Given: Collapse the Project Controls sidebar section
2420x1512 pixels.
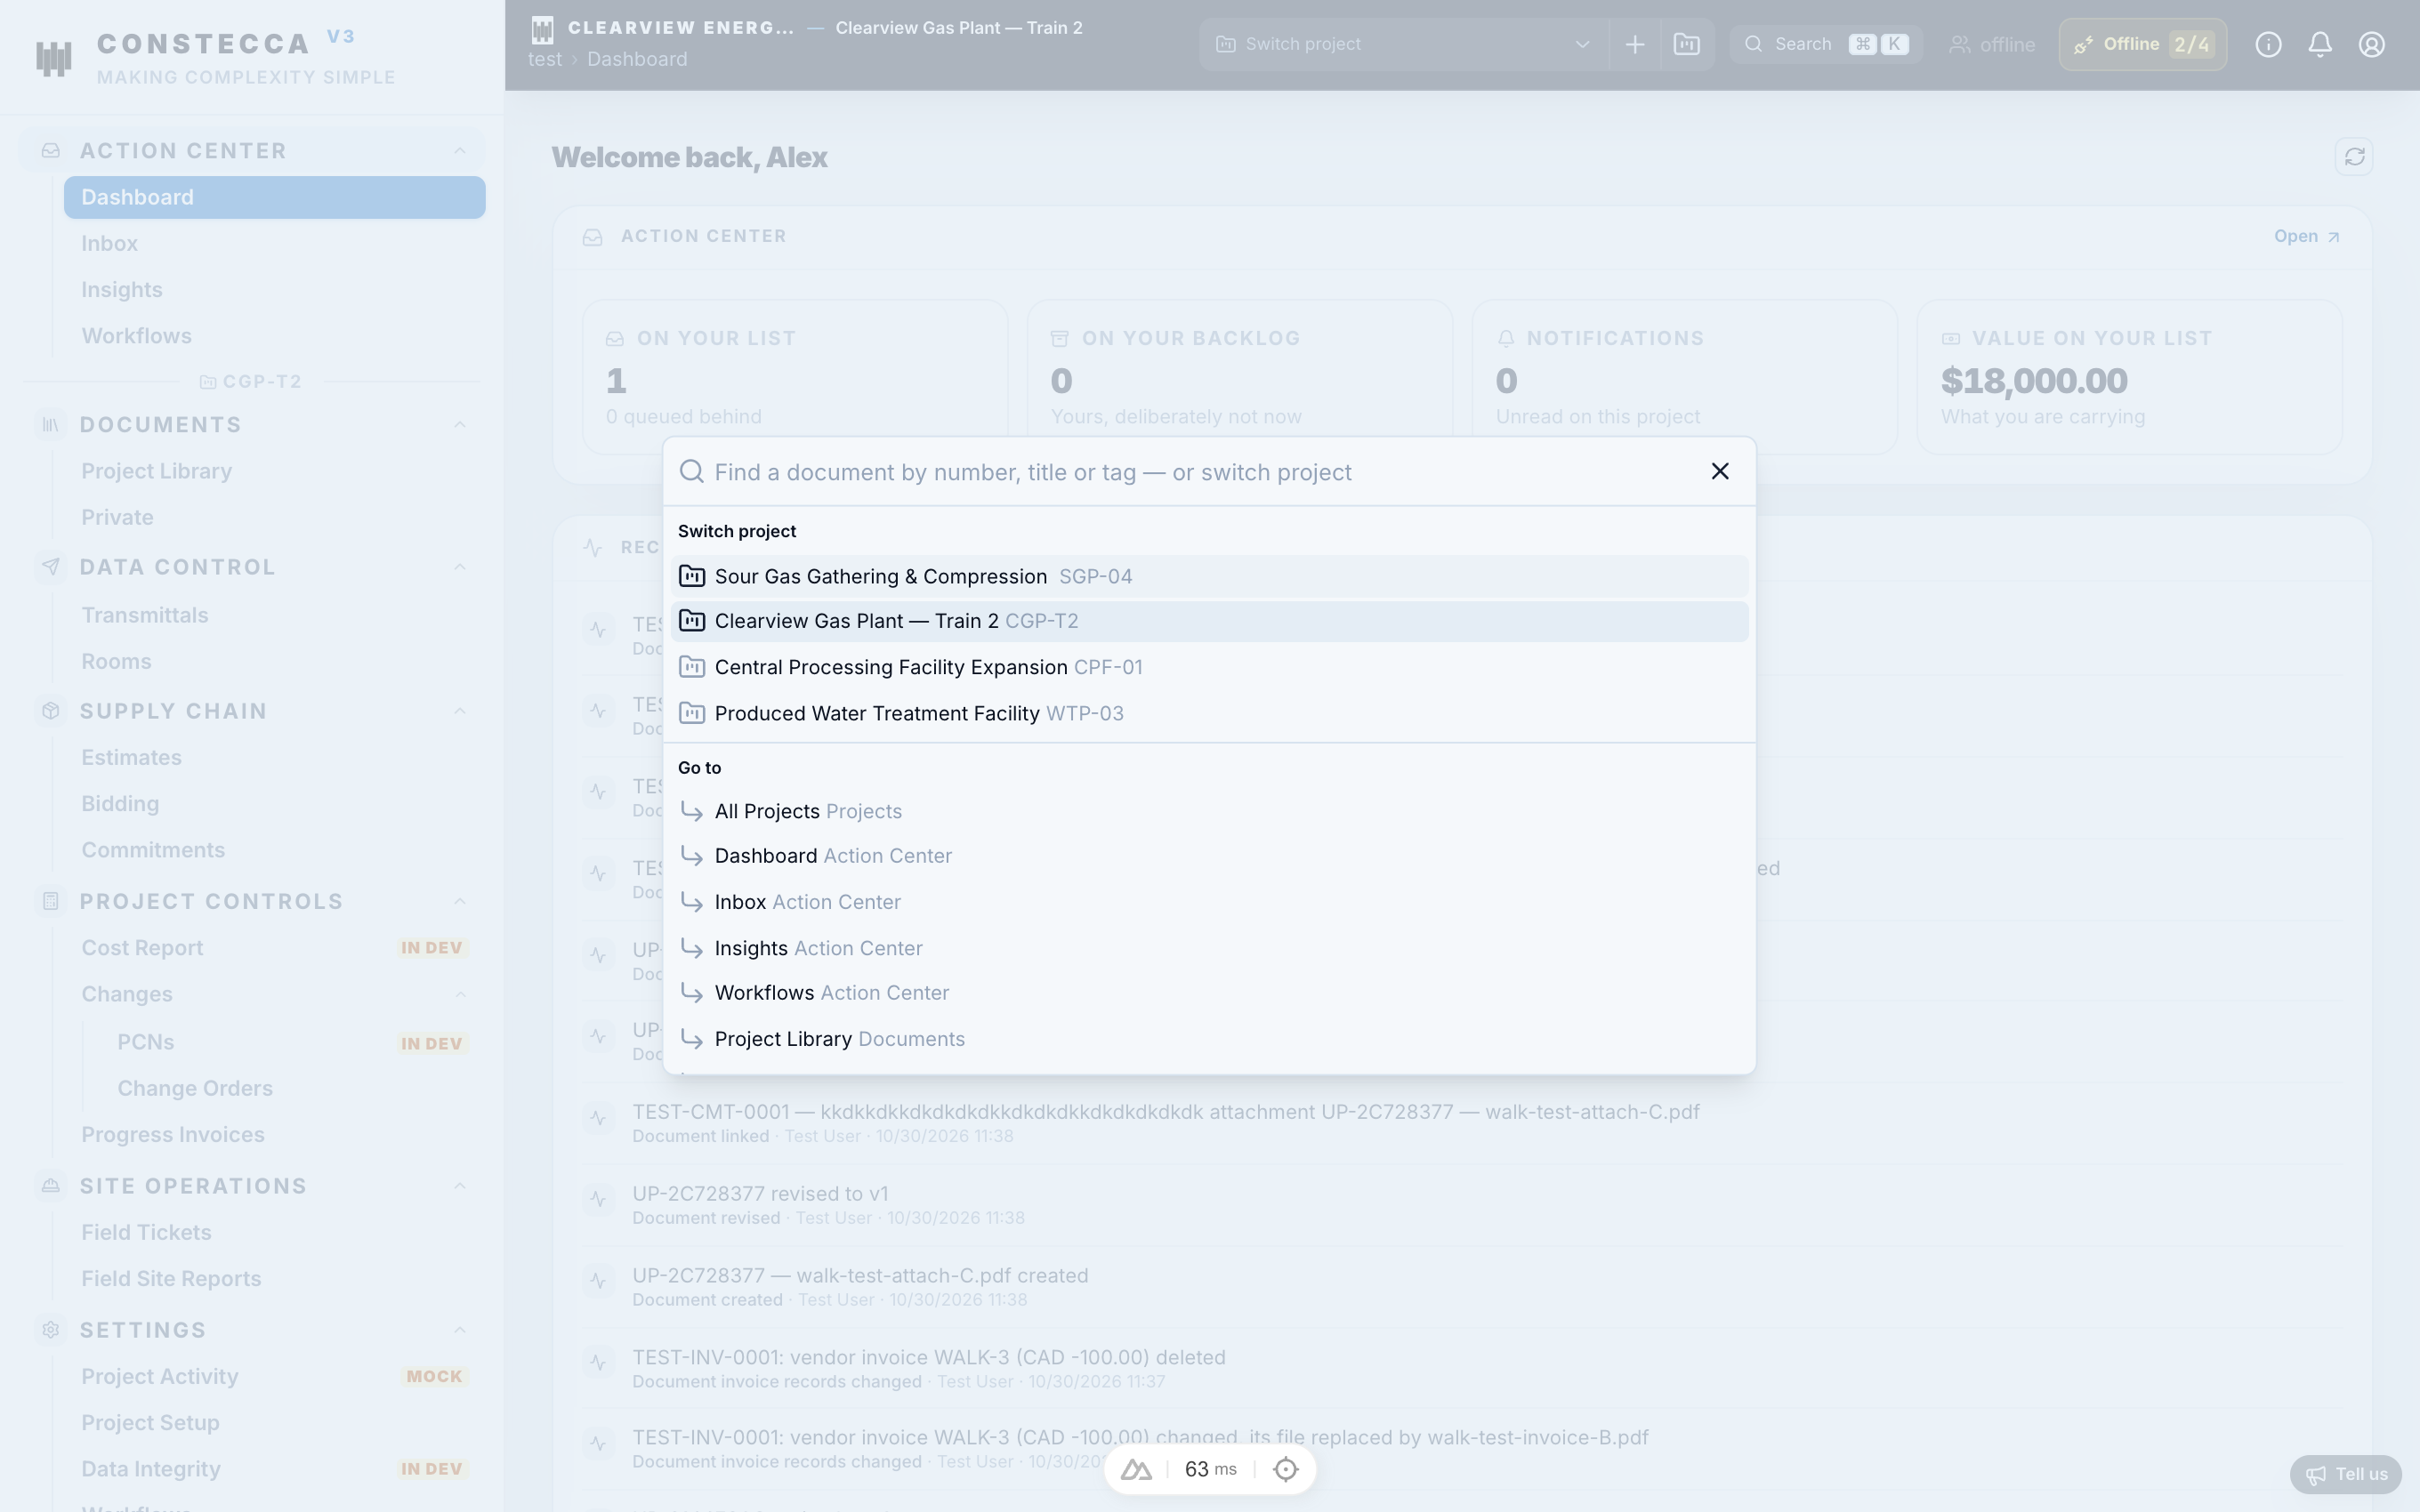Looking at the screenshot, I should [x=460, y=901].
